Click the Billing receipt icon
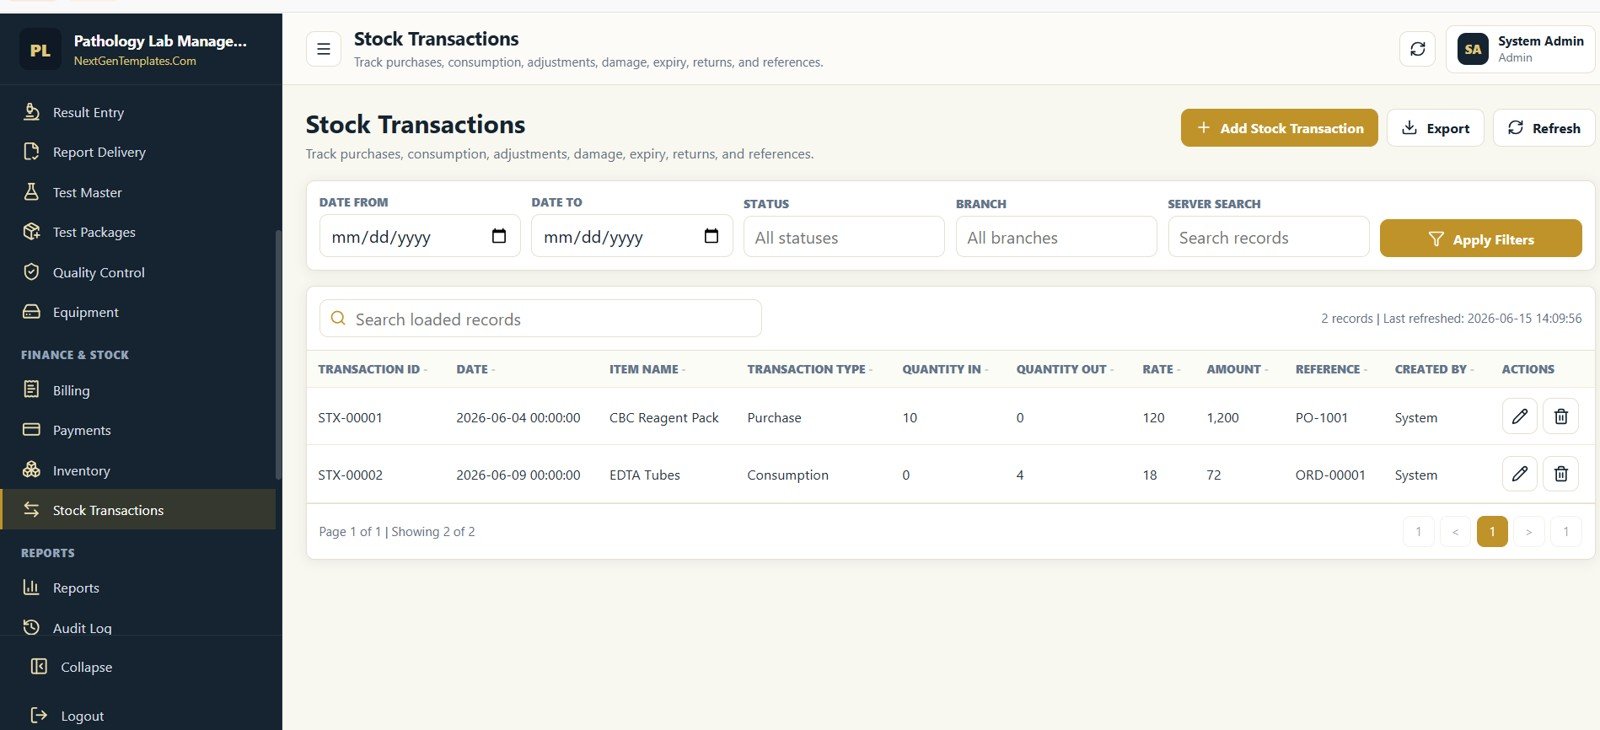 (x=32, y=389)
